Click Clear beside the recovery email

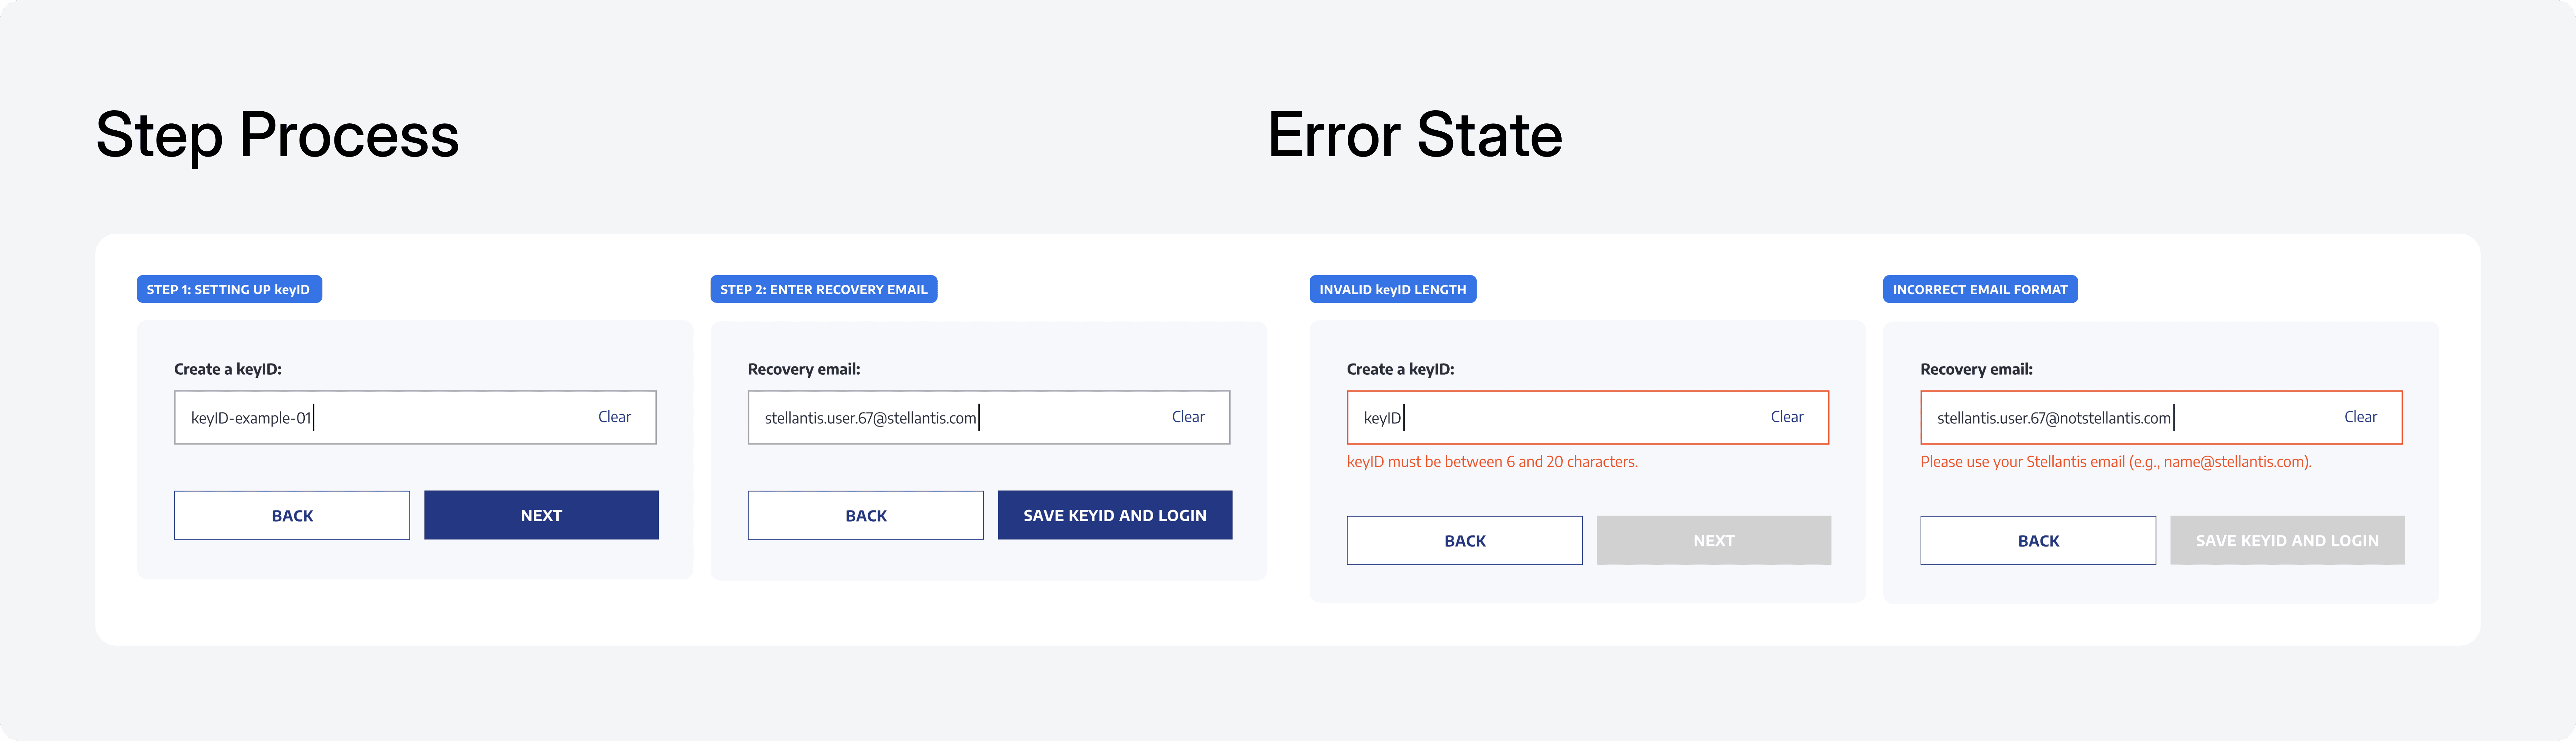coord(1189,417)
